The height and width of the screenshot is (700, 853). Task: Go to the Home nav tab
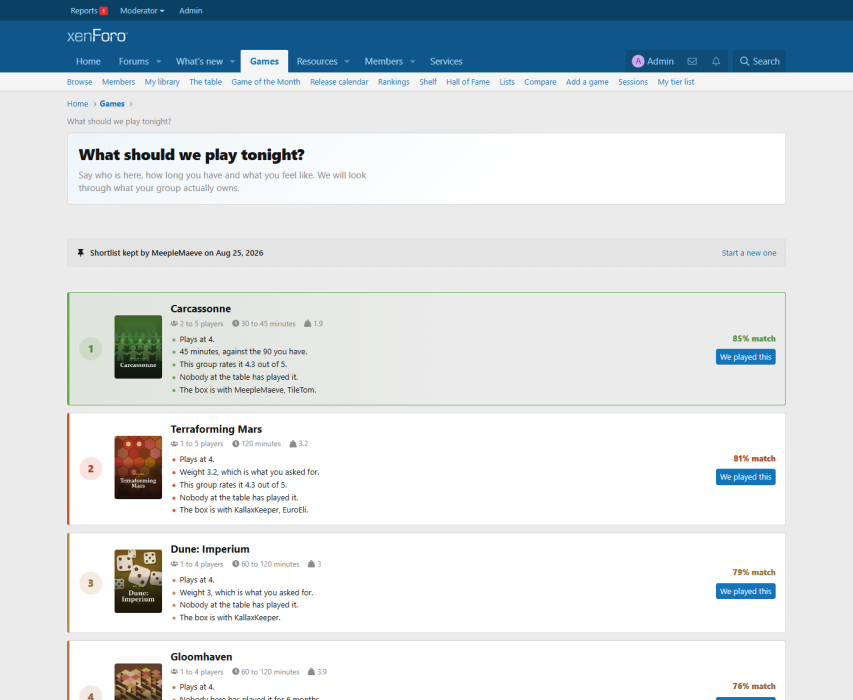(88, 61)
